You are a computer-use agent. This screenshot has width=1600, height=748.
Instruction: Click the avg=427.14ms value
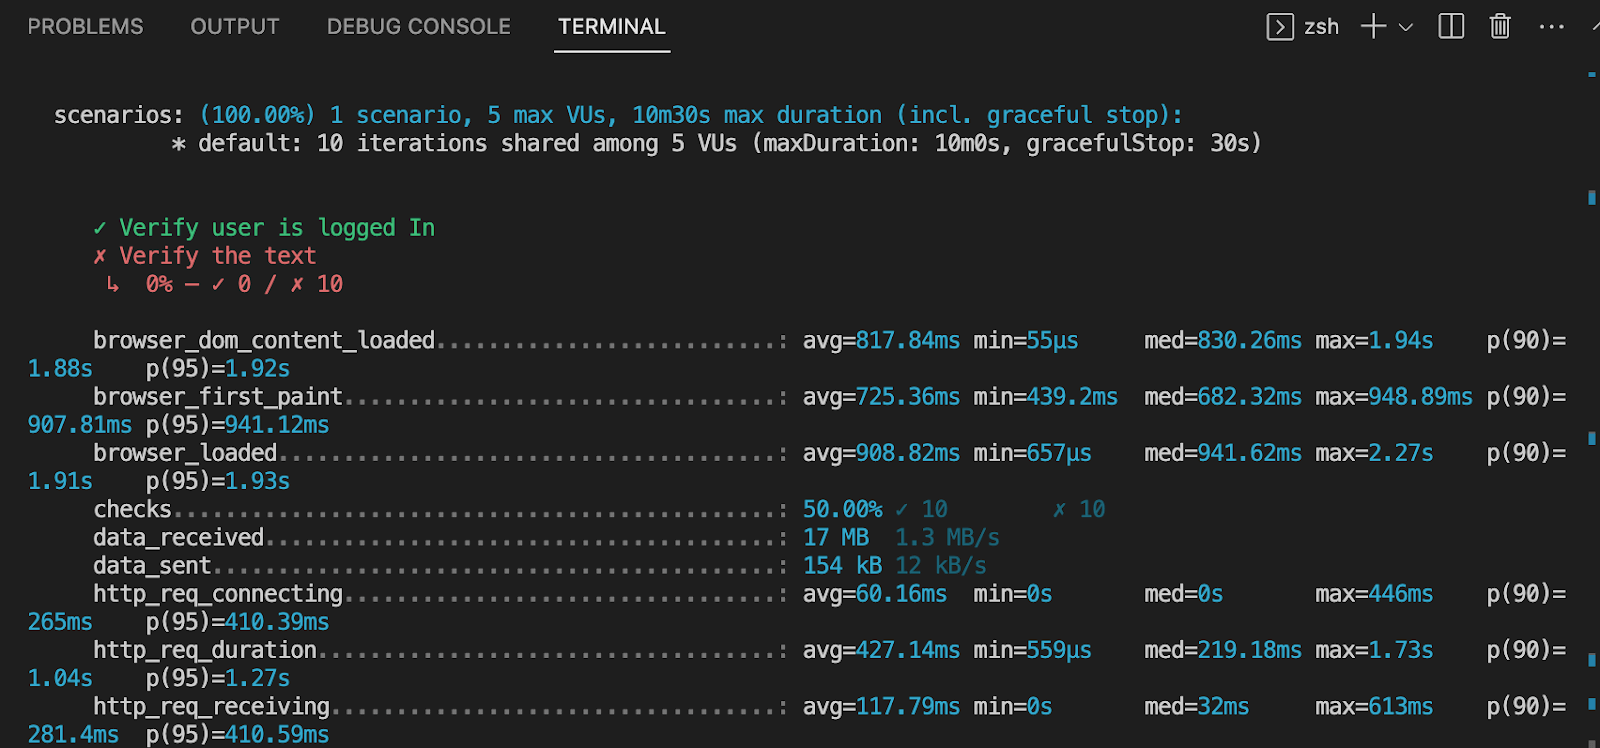(x=881, y=650)
